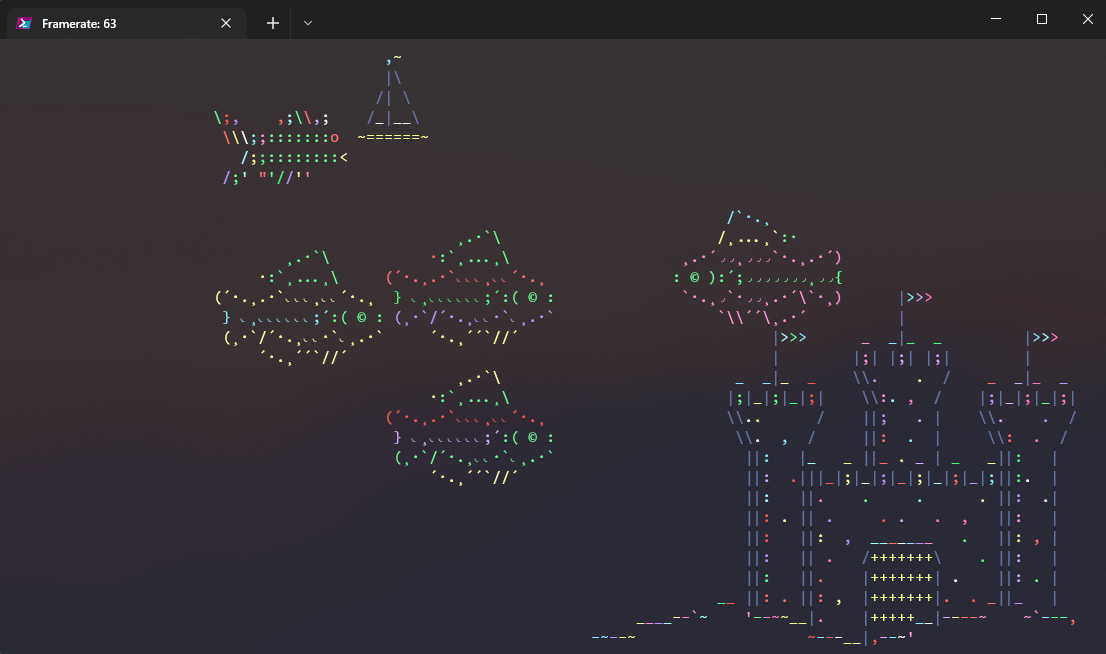This screenshot has width=1106, height=654.
Task: Open the profile dropdown menu
Action: [308, 23]
